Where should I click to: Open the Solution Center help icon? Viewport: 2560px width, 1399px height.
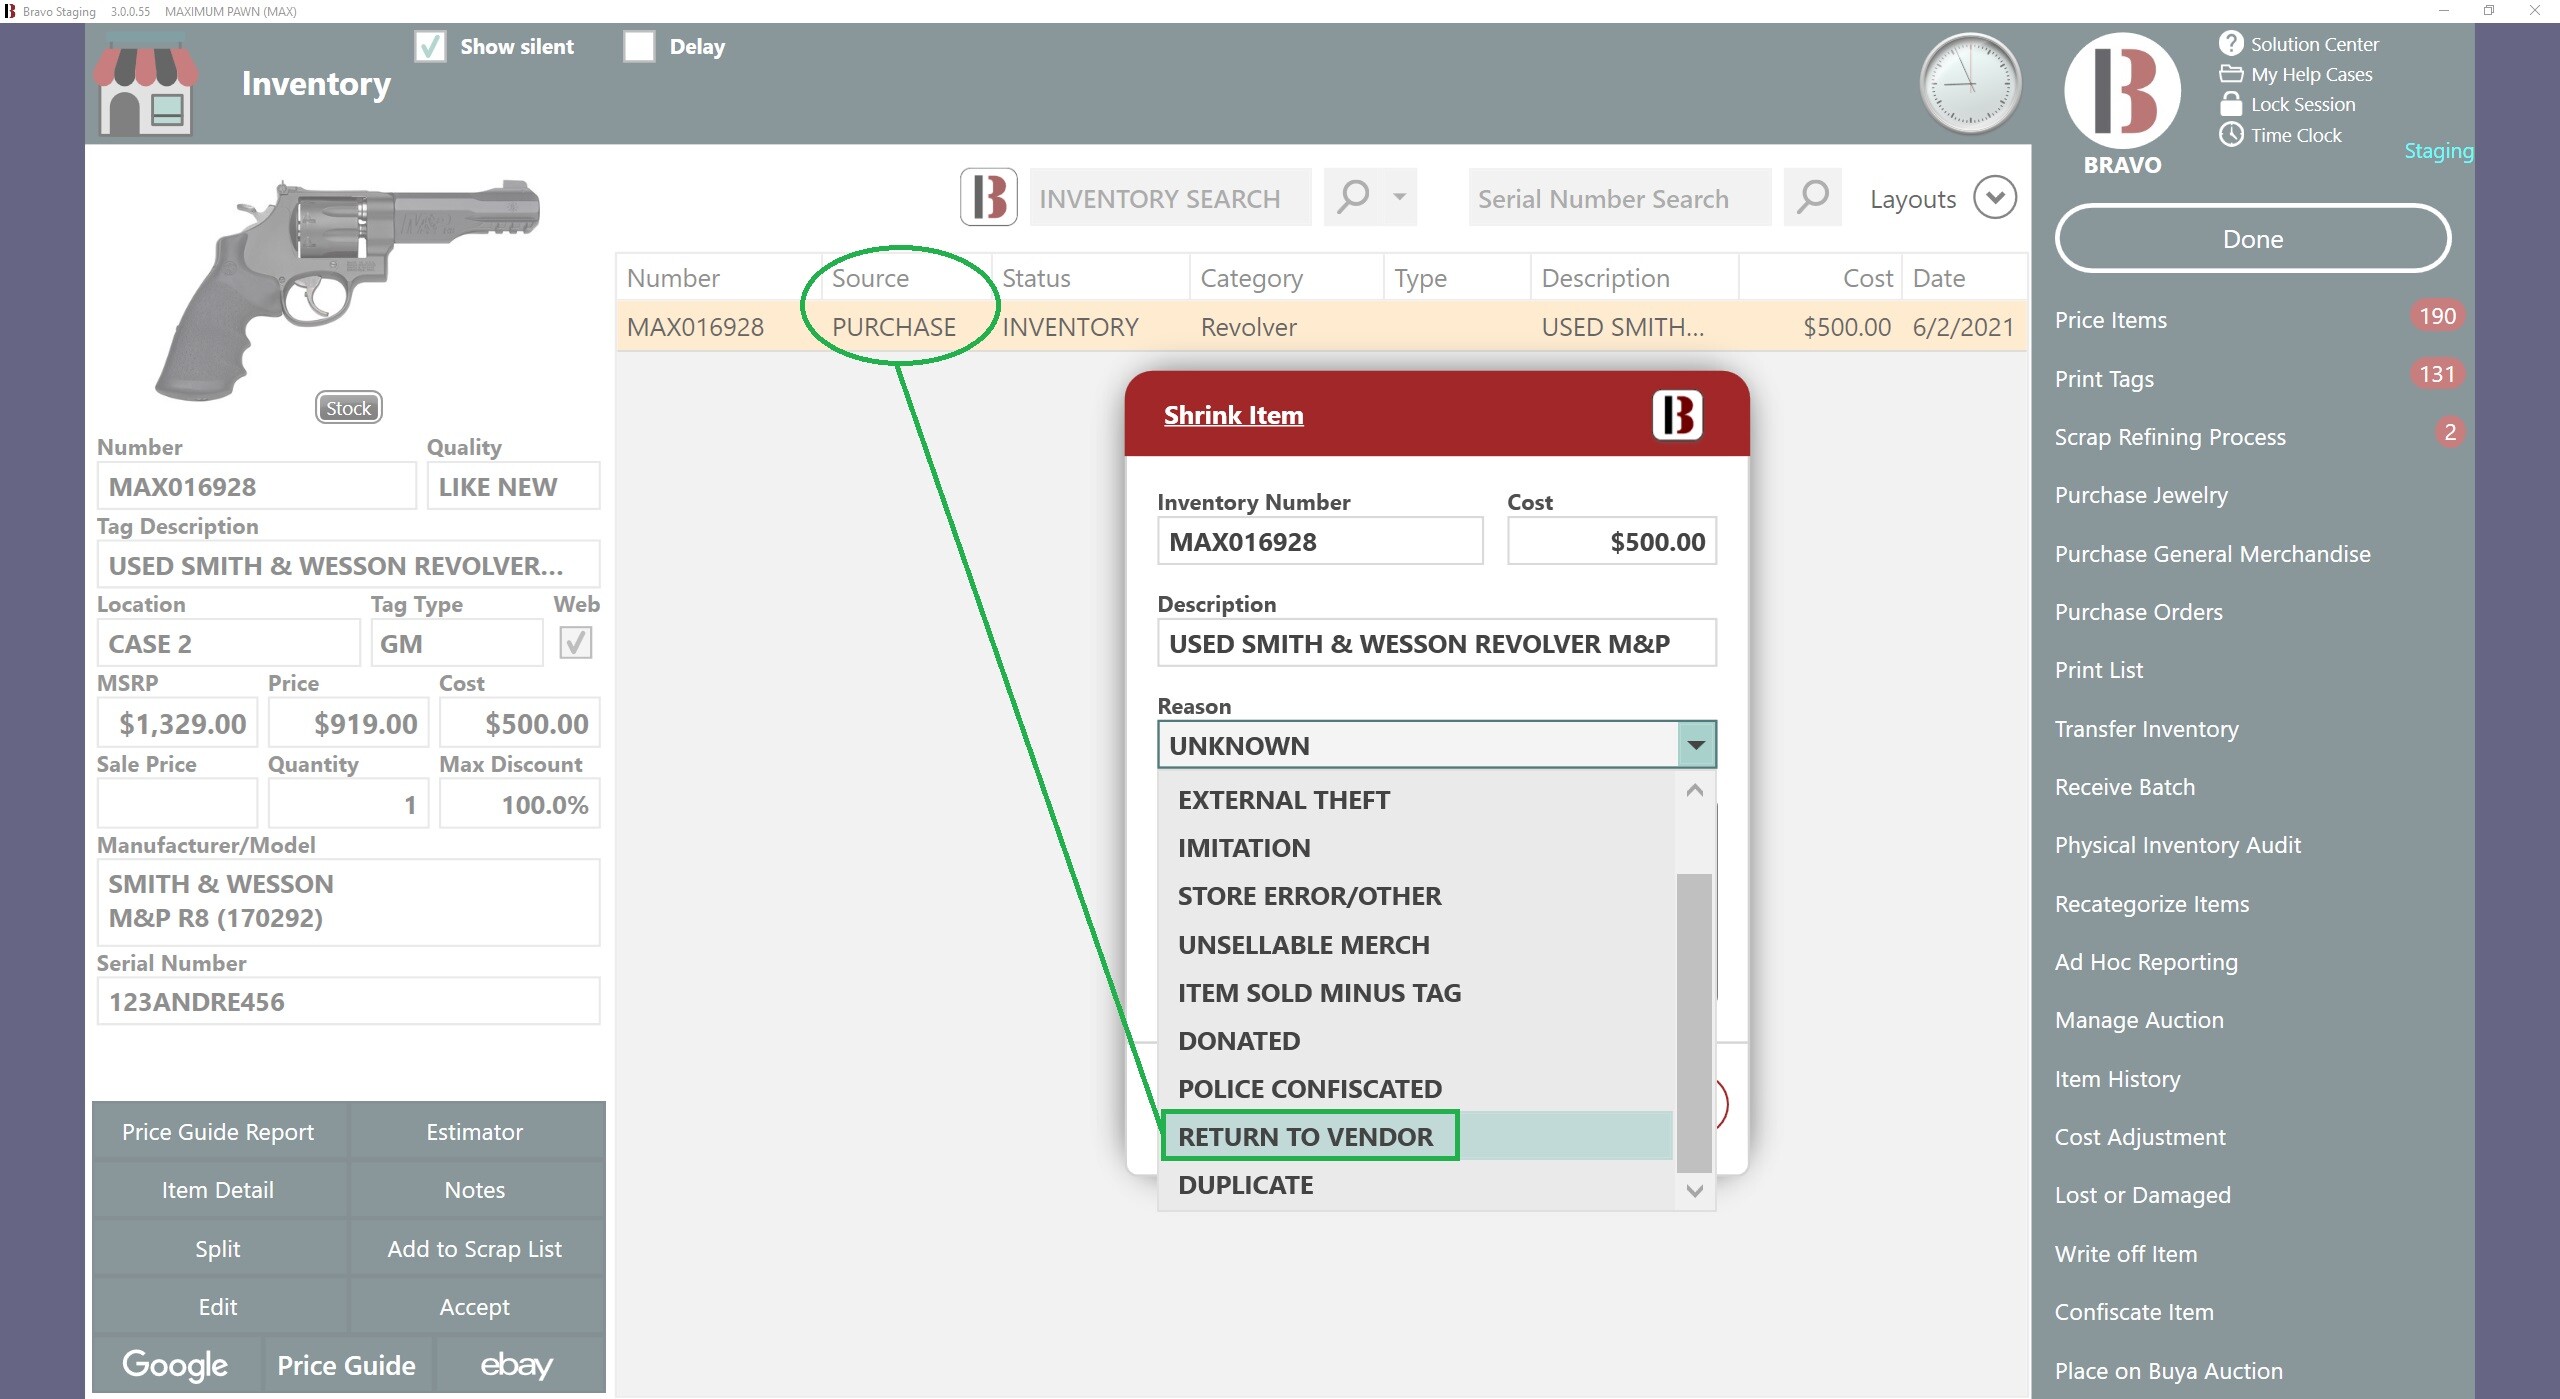tap(2231, 43)
